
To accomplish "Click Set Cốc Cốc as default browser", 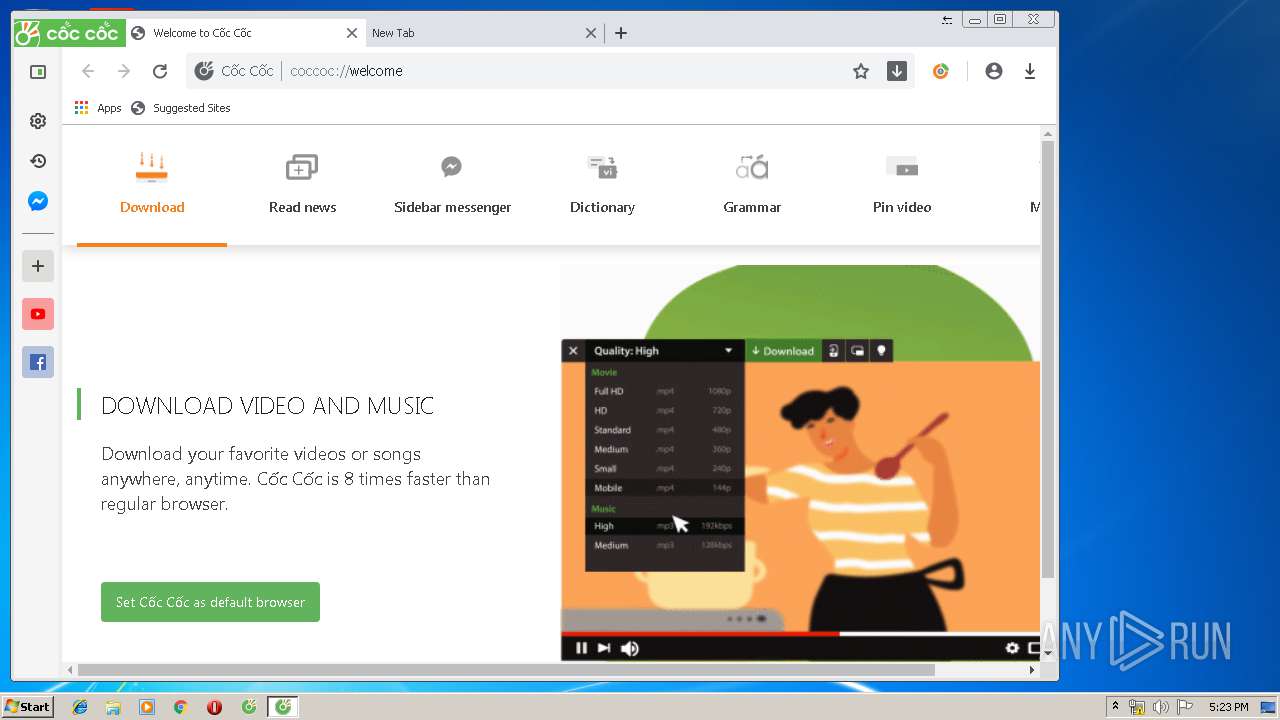I will [210, 602].
